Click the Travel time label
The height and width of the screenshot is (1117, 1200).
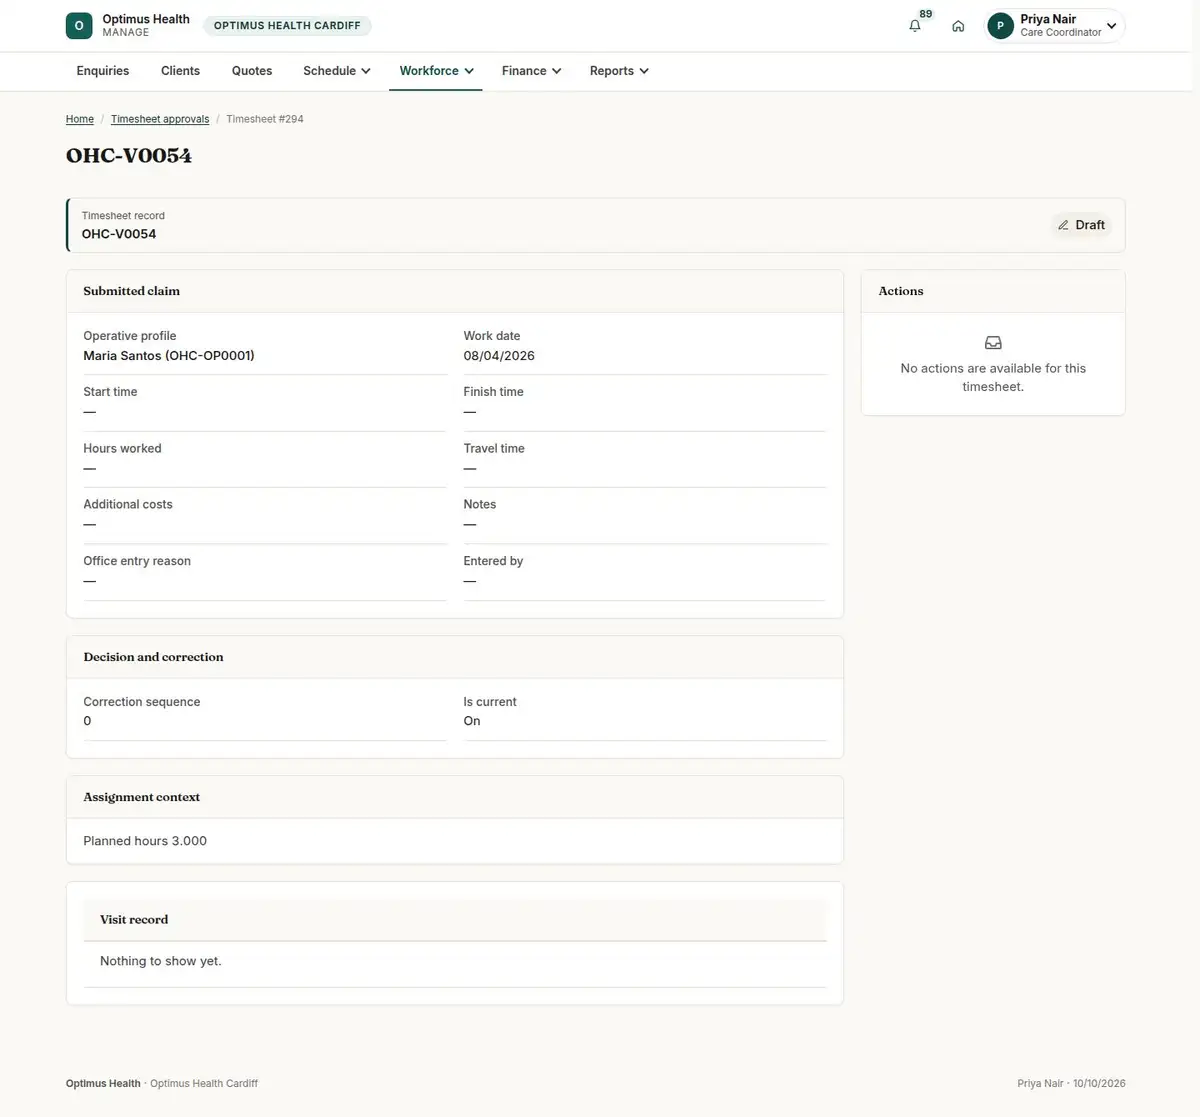tap(494, 449)
